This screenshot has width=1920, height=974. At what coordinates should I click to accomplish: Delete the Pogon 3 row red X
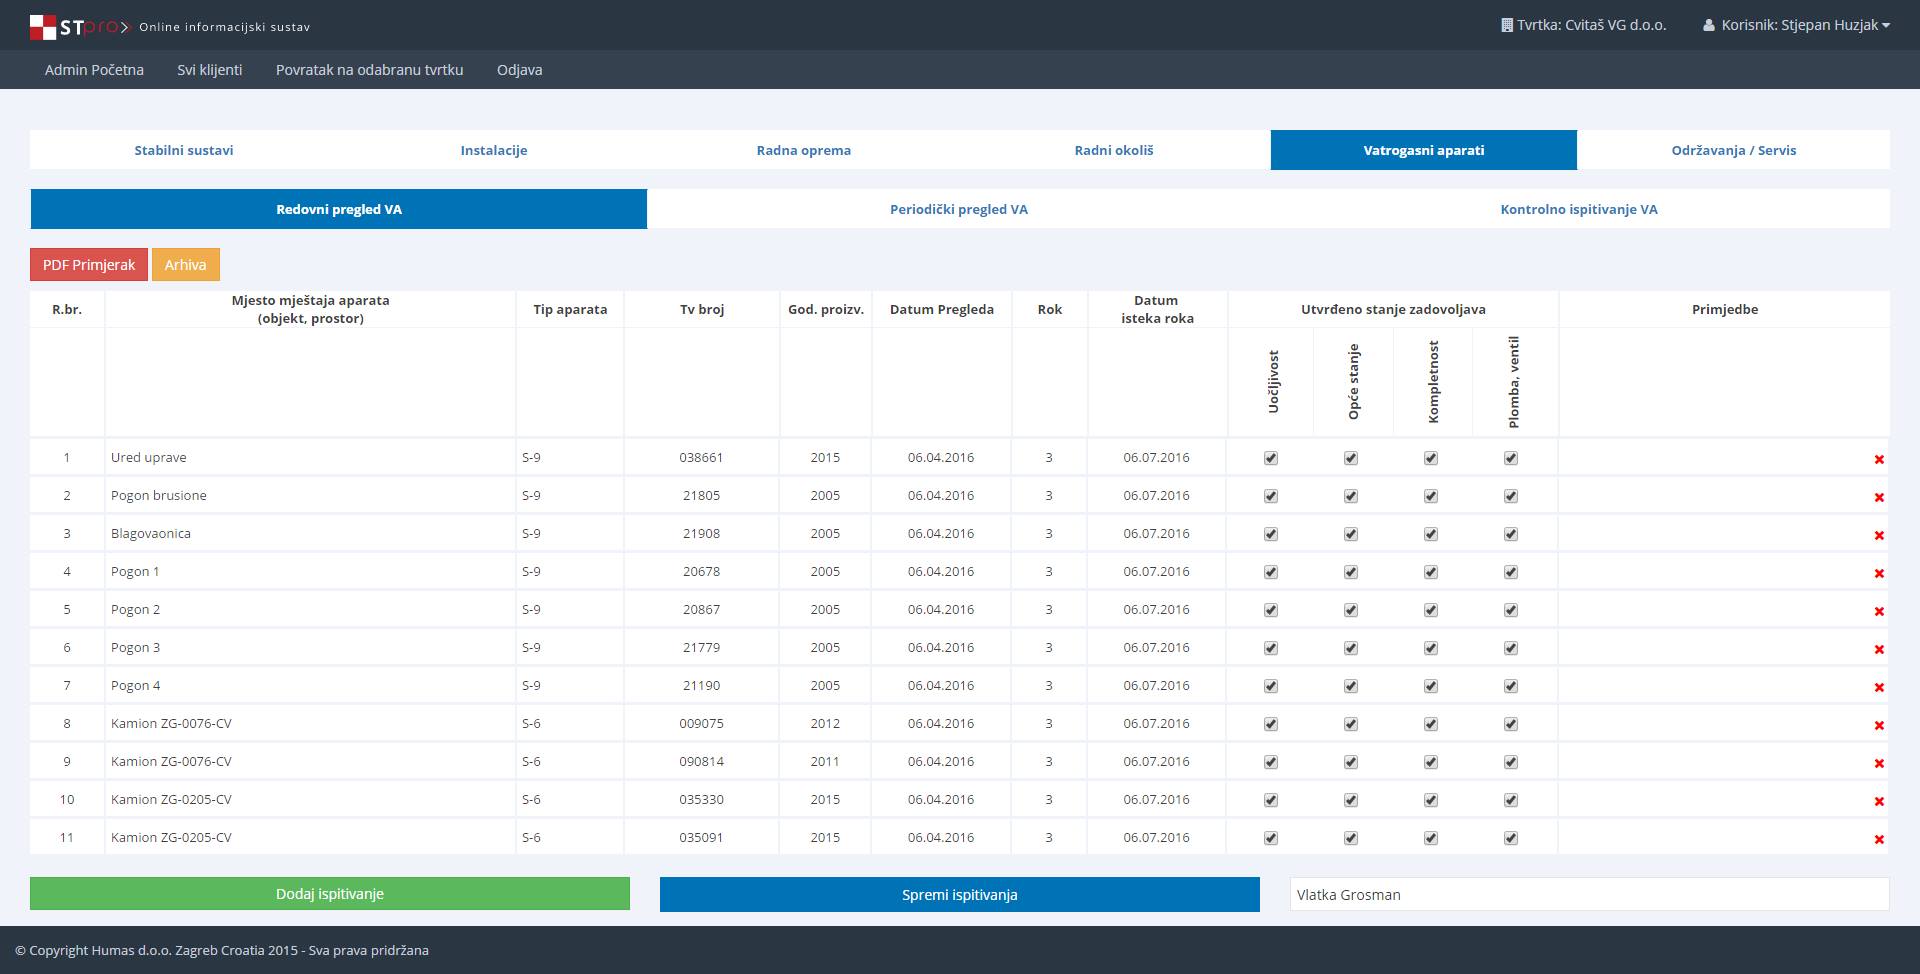(1879, 649)
